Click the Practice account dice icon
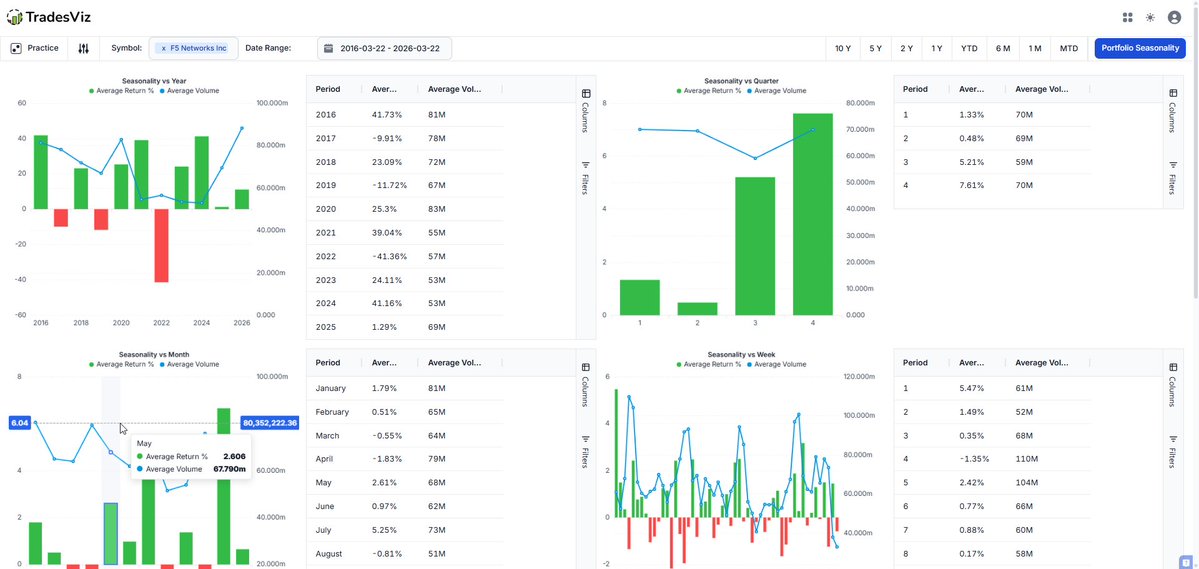1199x569 pixels. (15, 48)
